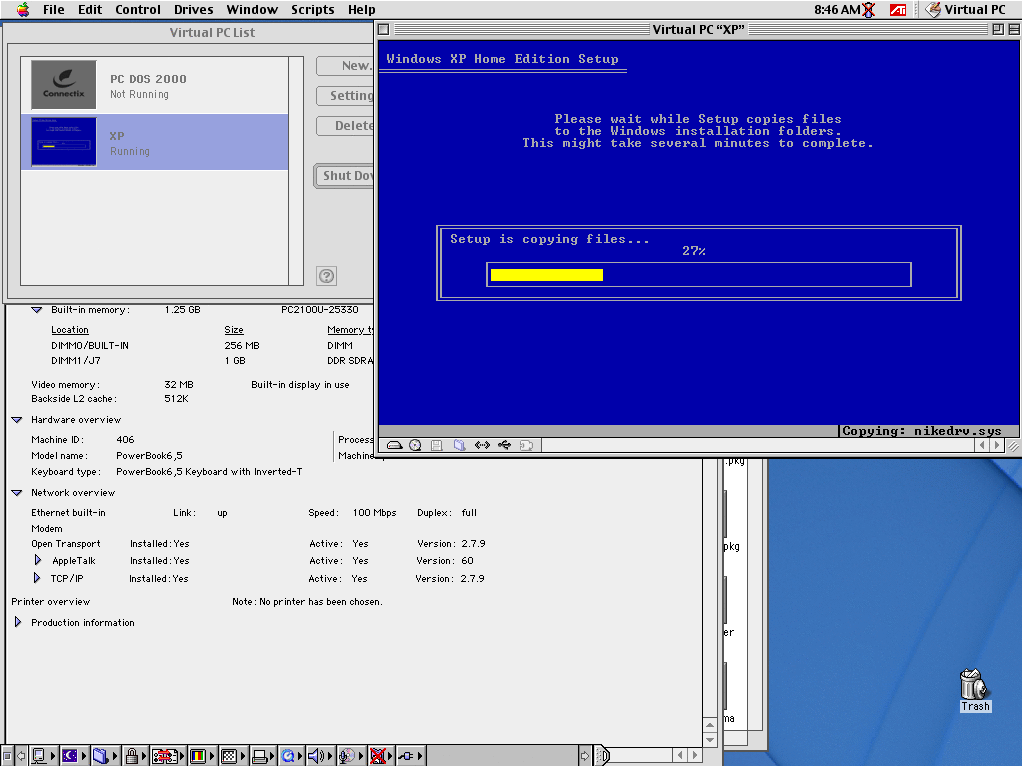
Task: Click the 'Location' column header
Action: pyautogui.click(x=70, y=330)
